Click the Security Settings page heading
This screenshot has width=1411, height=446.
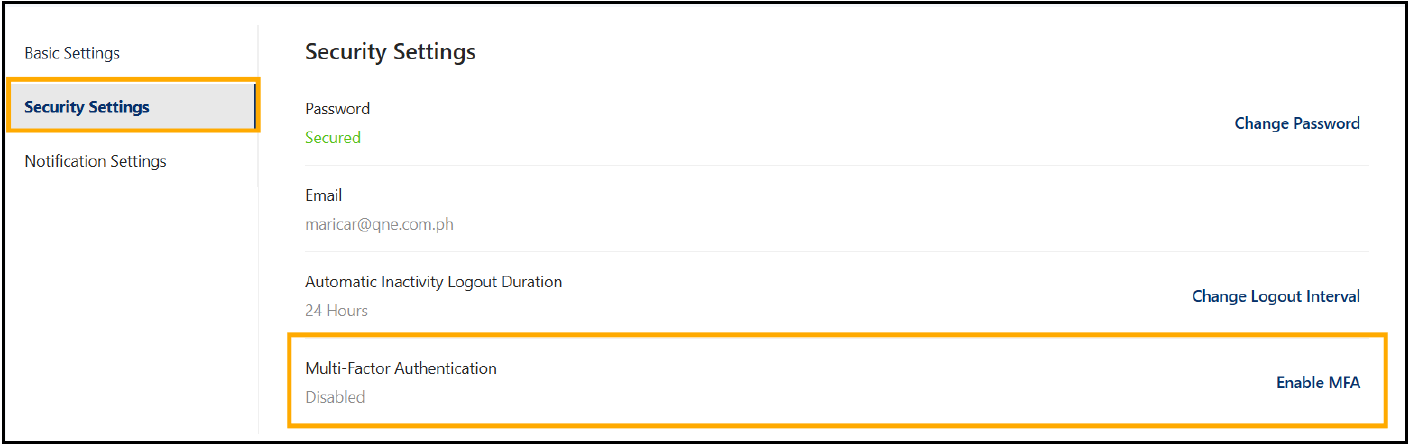[390, 52]
